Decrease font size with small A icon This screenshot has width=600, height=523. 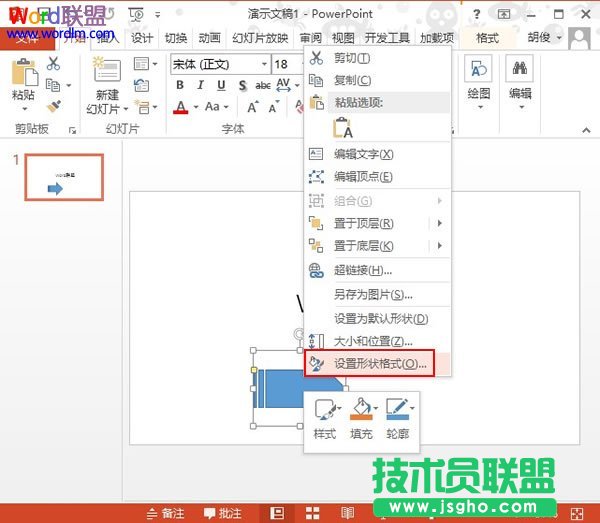pos(274,107)
